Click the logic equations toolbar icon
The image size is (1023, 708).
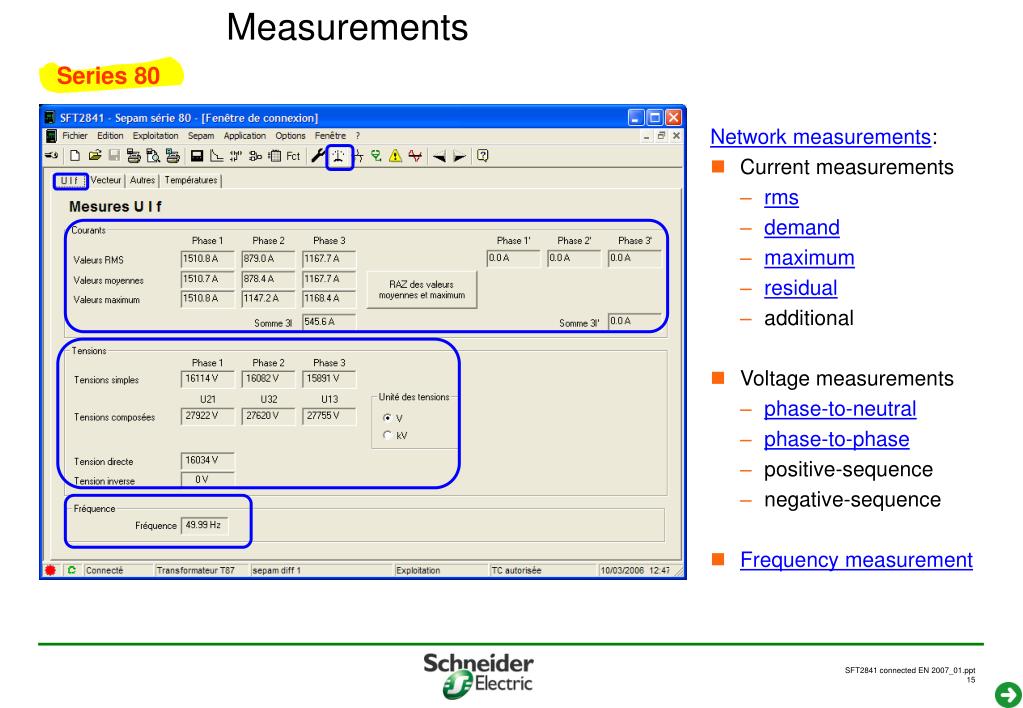tap(255, 156)
